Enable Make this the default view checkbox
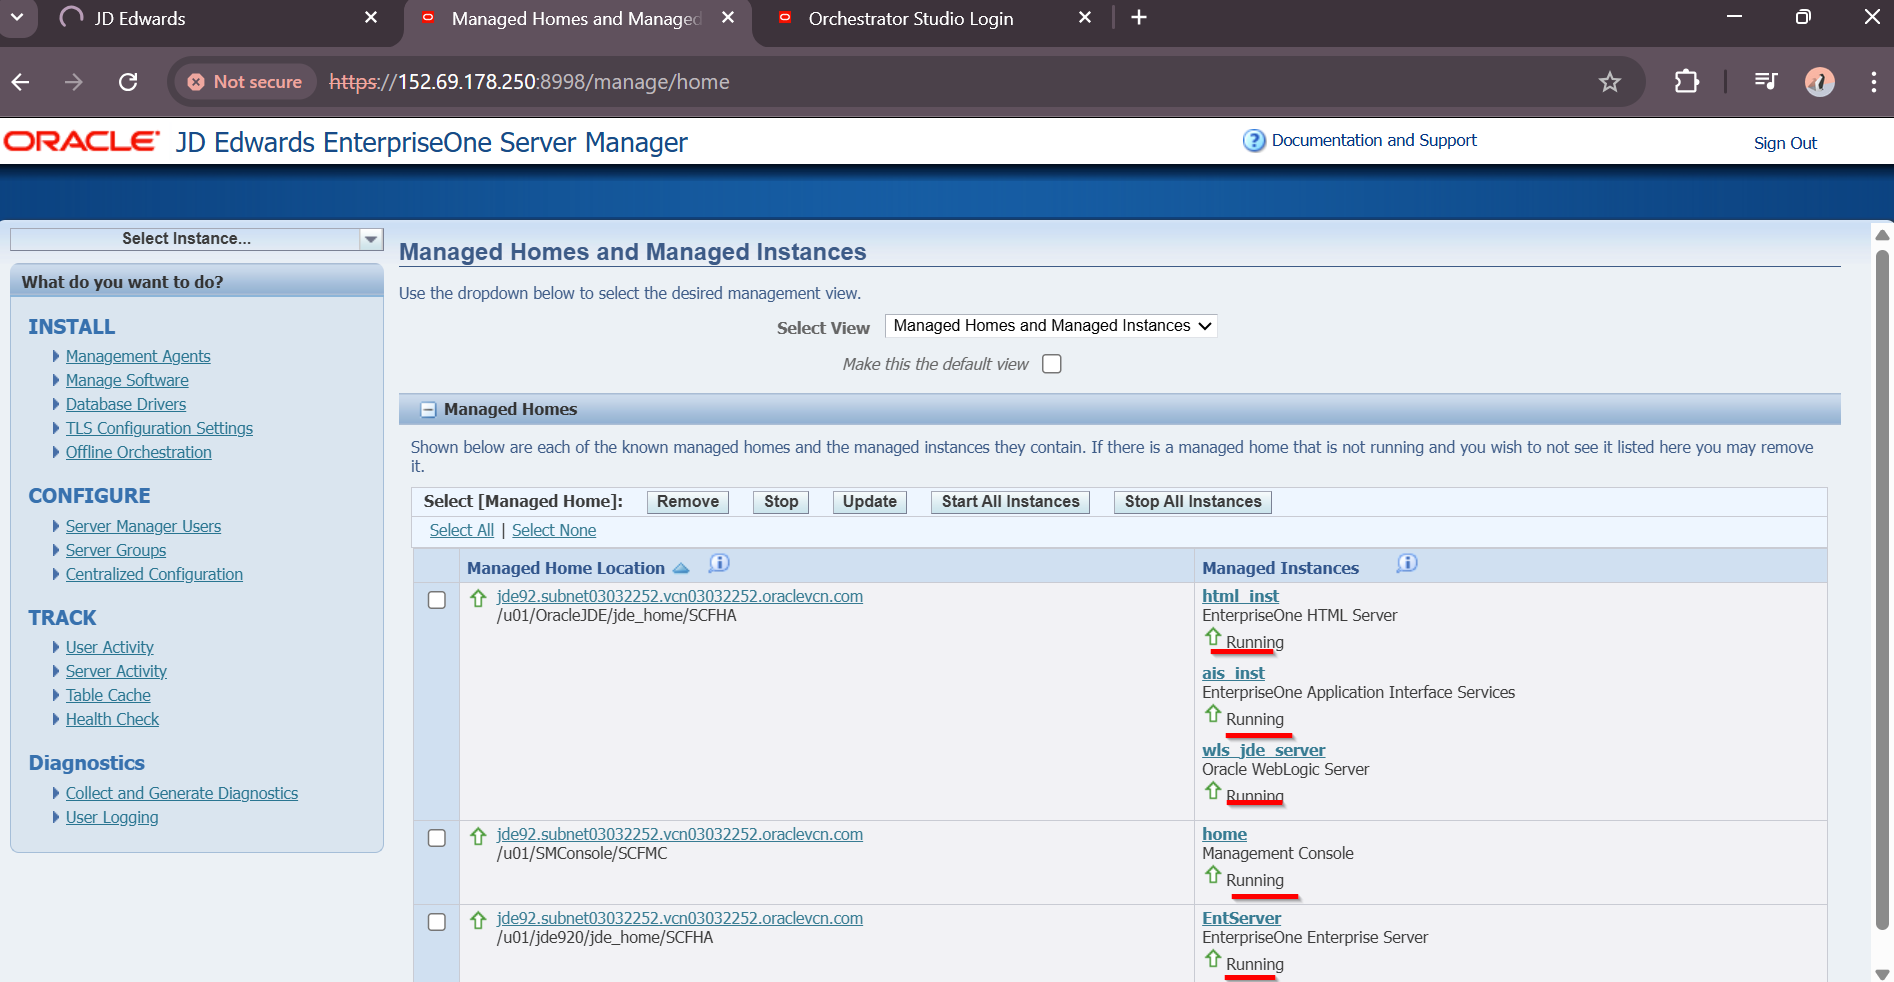Viewport: 1894px width, 982px height. point(1051,364)
